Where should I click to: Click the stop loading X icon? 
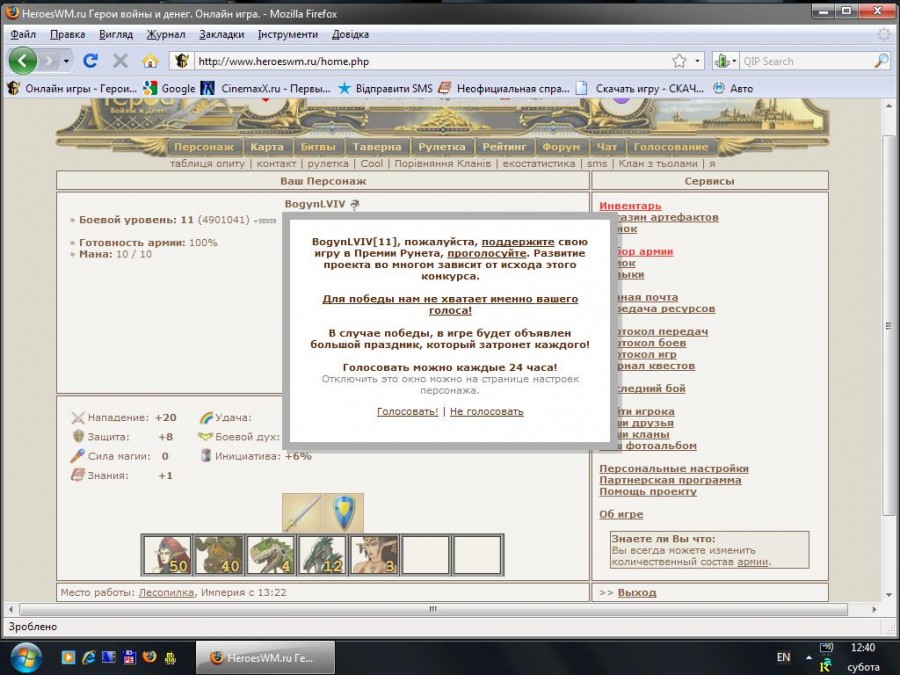pyautogui.click(x=120, y=60)
